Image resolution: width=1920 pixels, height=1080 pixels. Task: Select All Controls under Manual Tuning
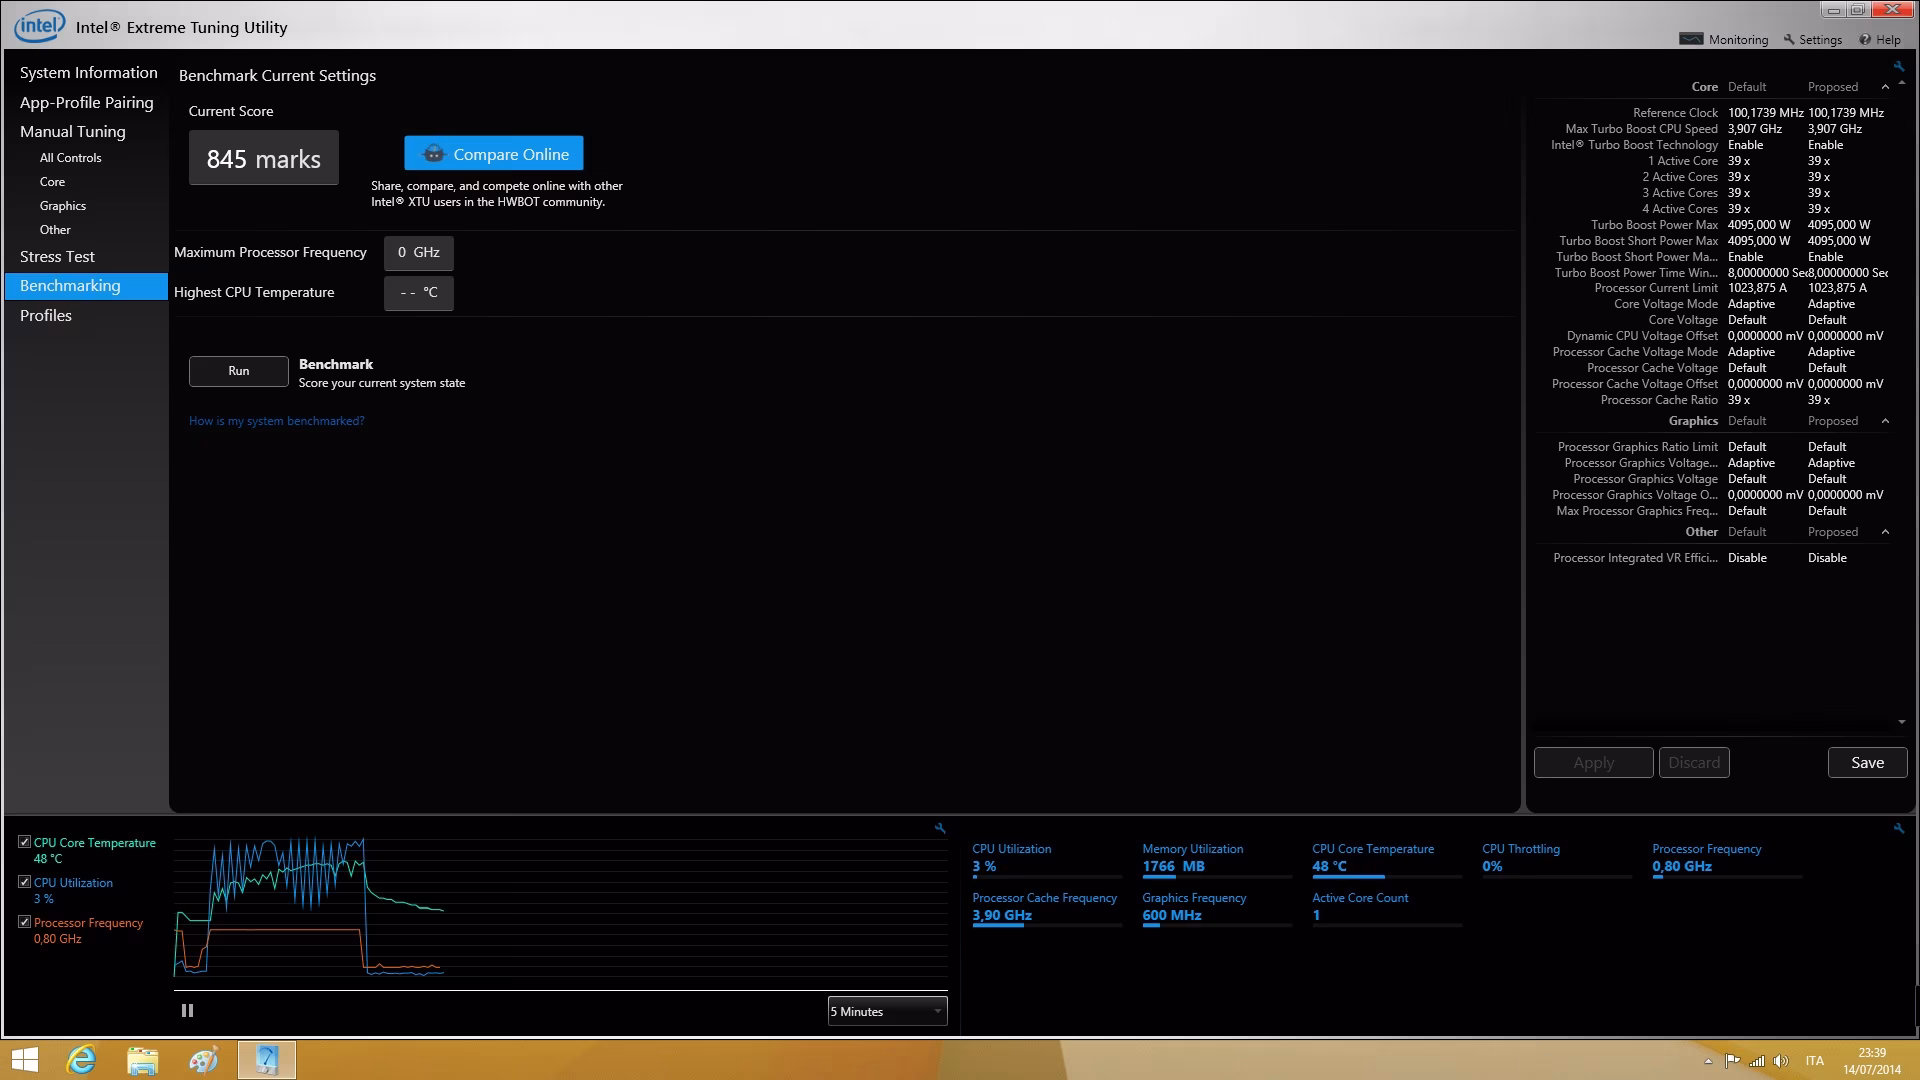tap(70, 158)
